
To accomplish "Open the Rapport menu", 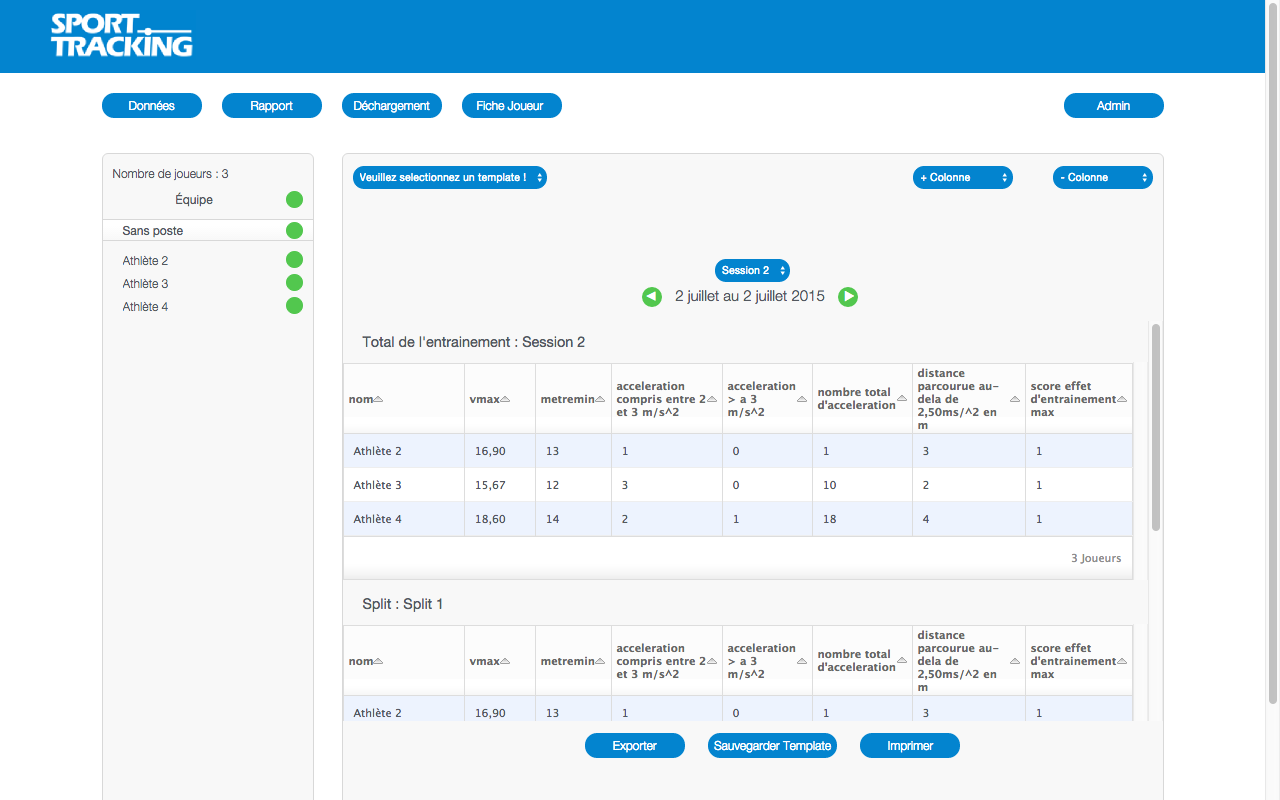I will [x=272, y=106].
